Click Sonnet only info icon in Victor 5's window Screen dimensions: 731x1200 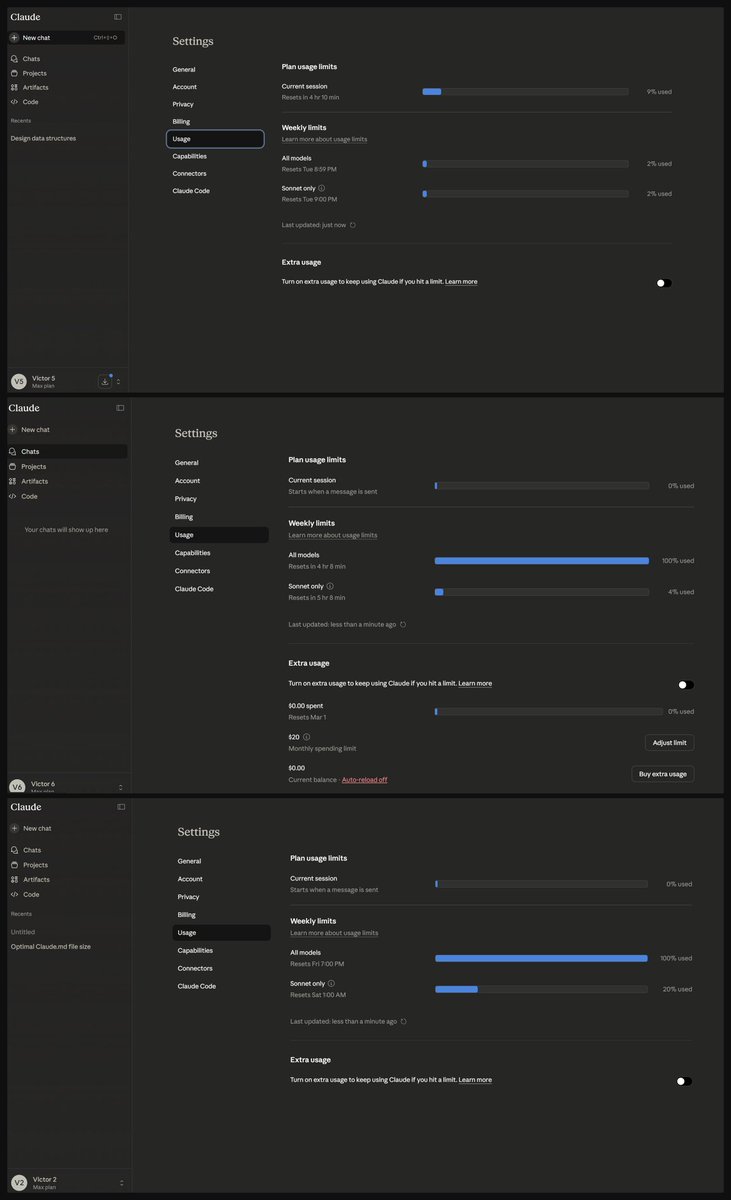click(x=321, y=188)
